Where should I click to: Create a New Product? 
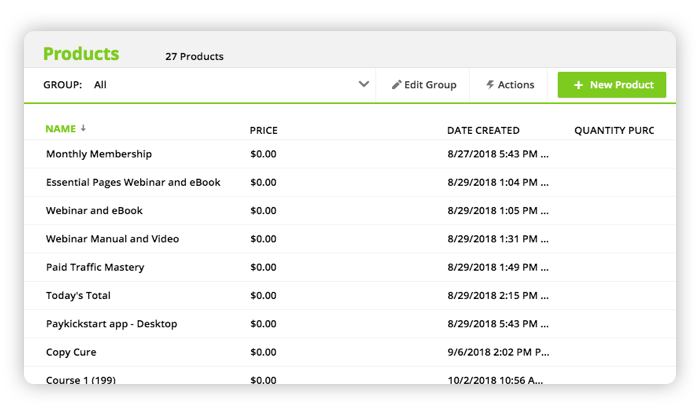(x=612, y=85)
